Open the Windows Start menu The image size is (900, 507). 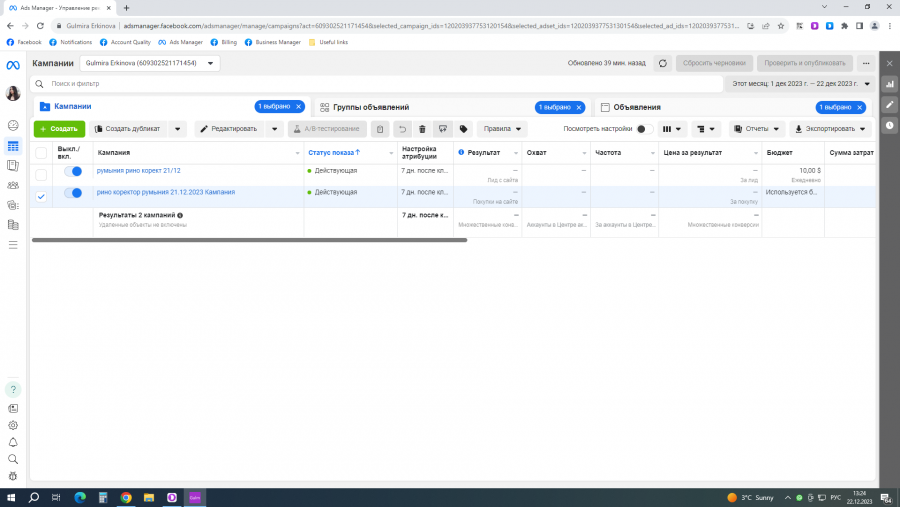tap(11, 498)
